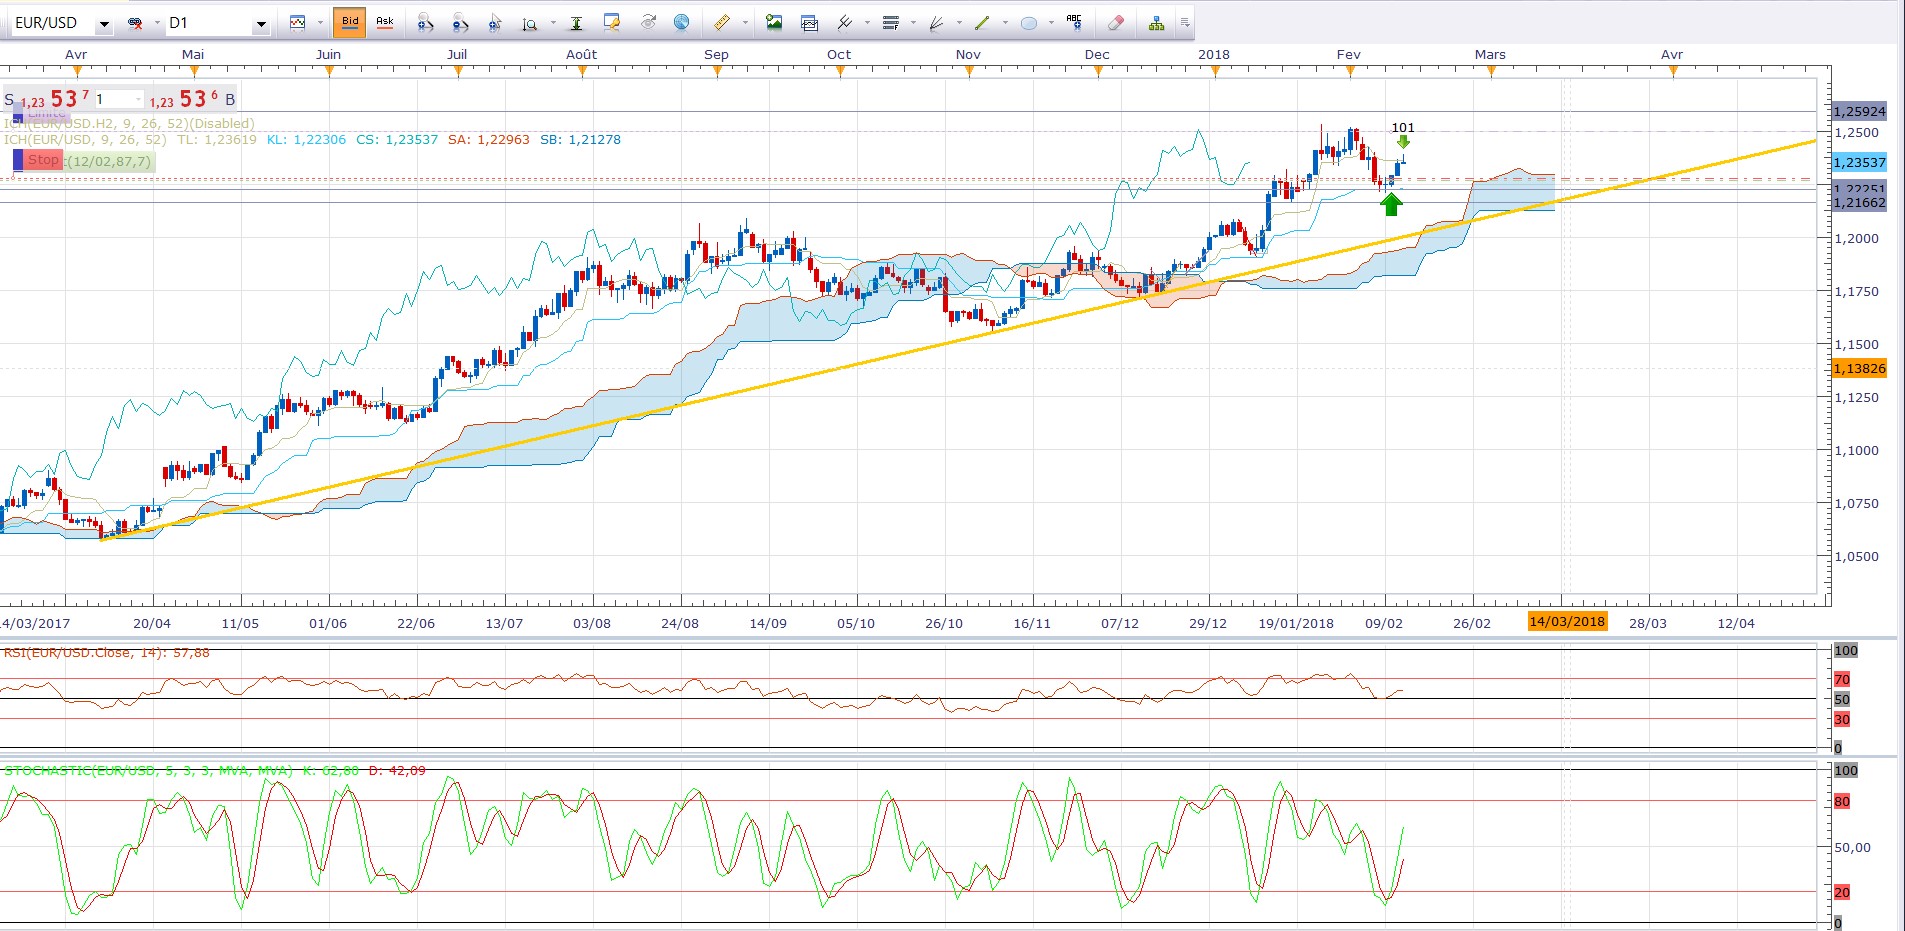Click the STOCHASTIC indicator label
Viewport: 1905px width, 931px height.
pos(215,771)
